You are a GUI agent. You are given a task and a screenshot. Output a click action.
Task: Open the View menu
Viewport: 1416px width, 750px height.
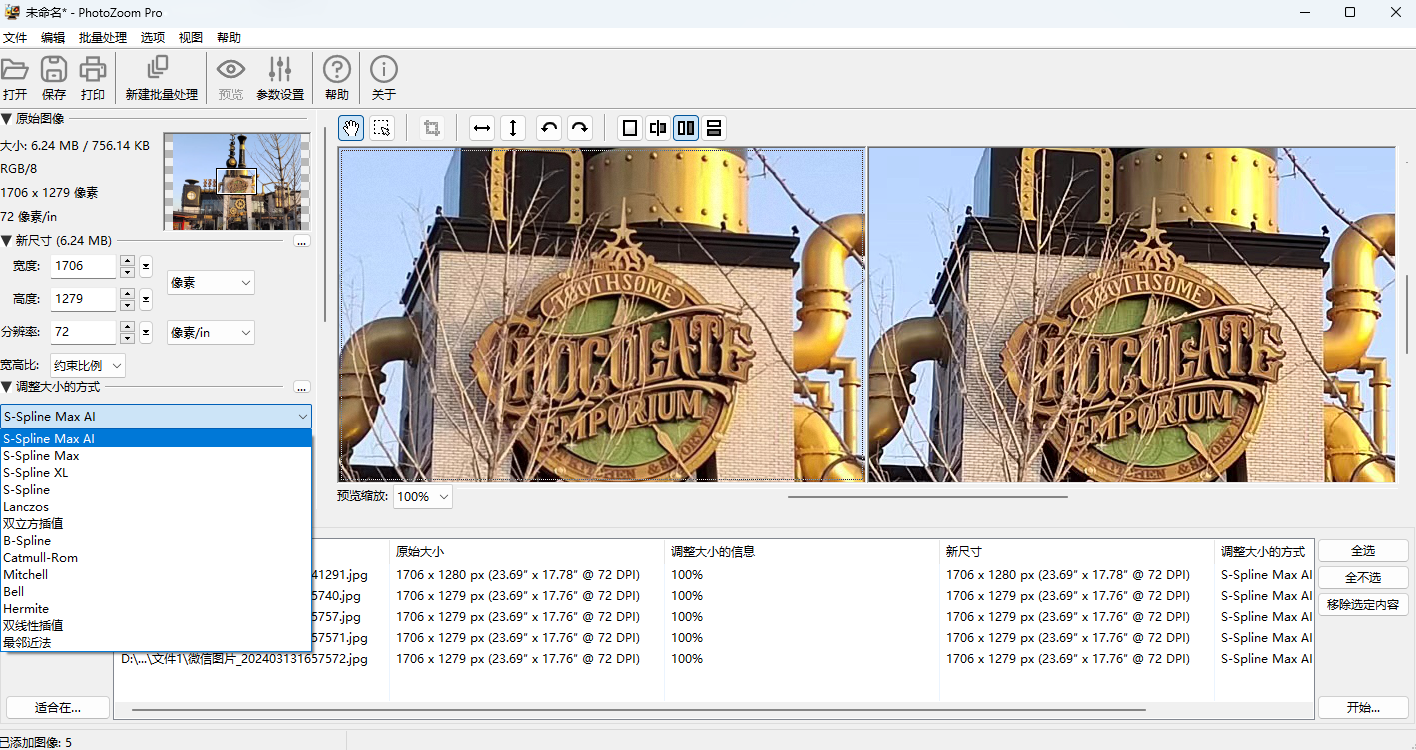[190, 38]
